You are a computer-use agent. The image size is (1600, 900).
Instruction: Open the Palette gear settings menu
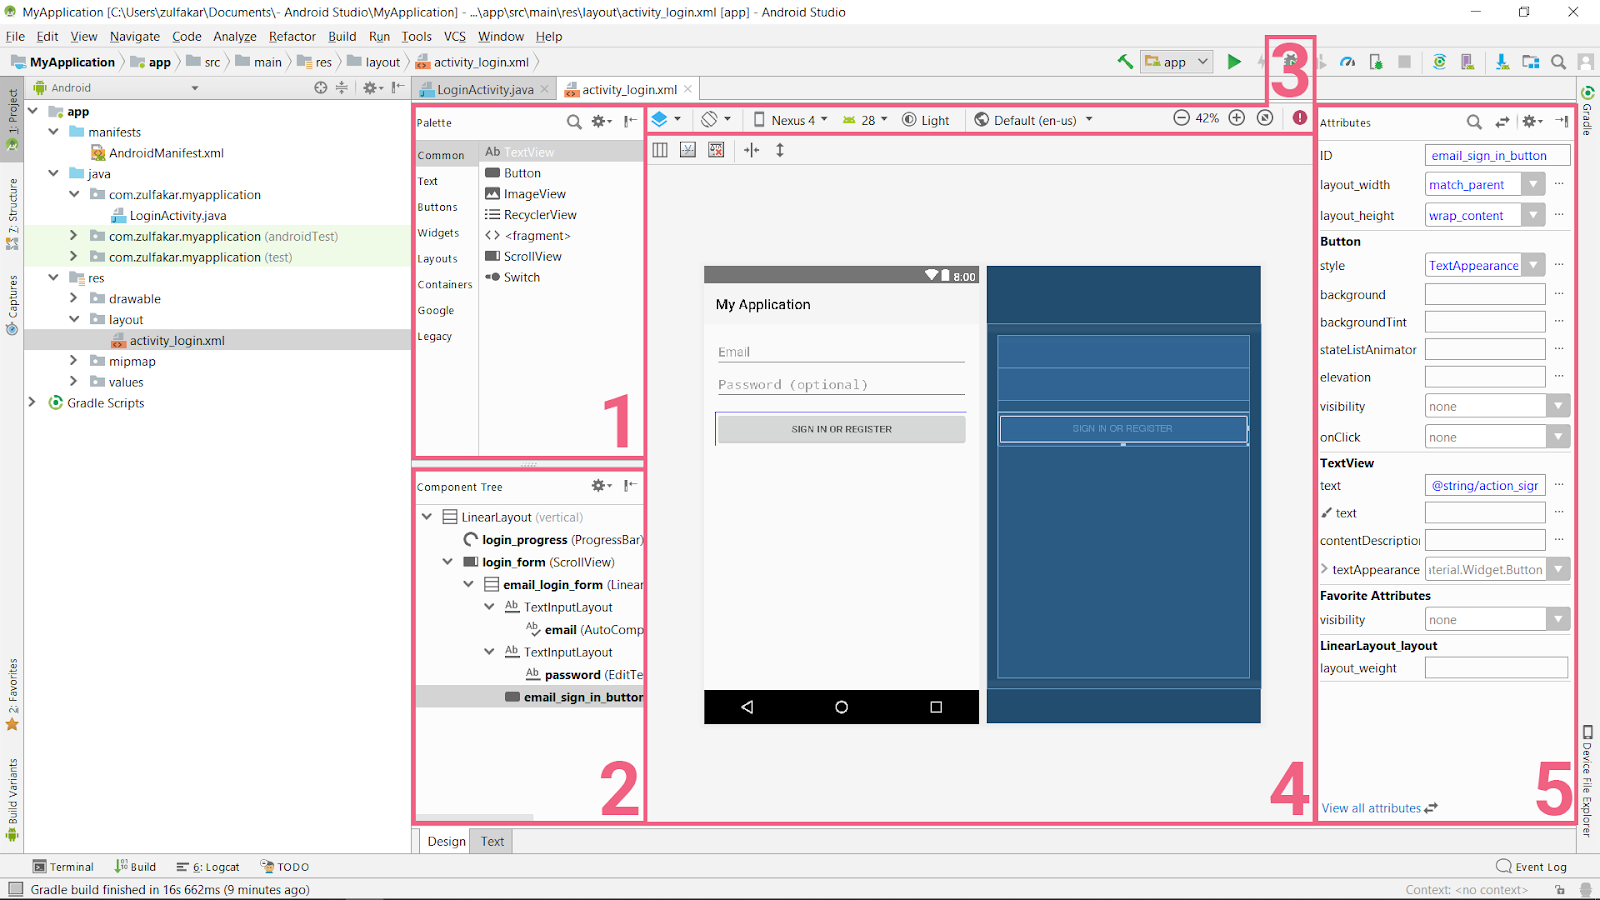[x=601, y=122]
